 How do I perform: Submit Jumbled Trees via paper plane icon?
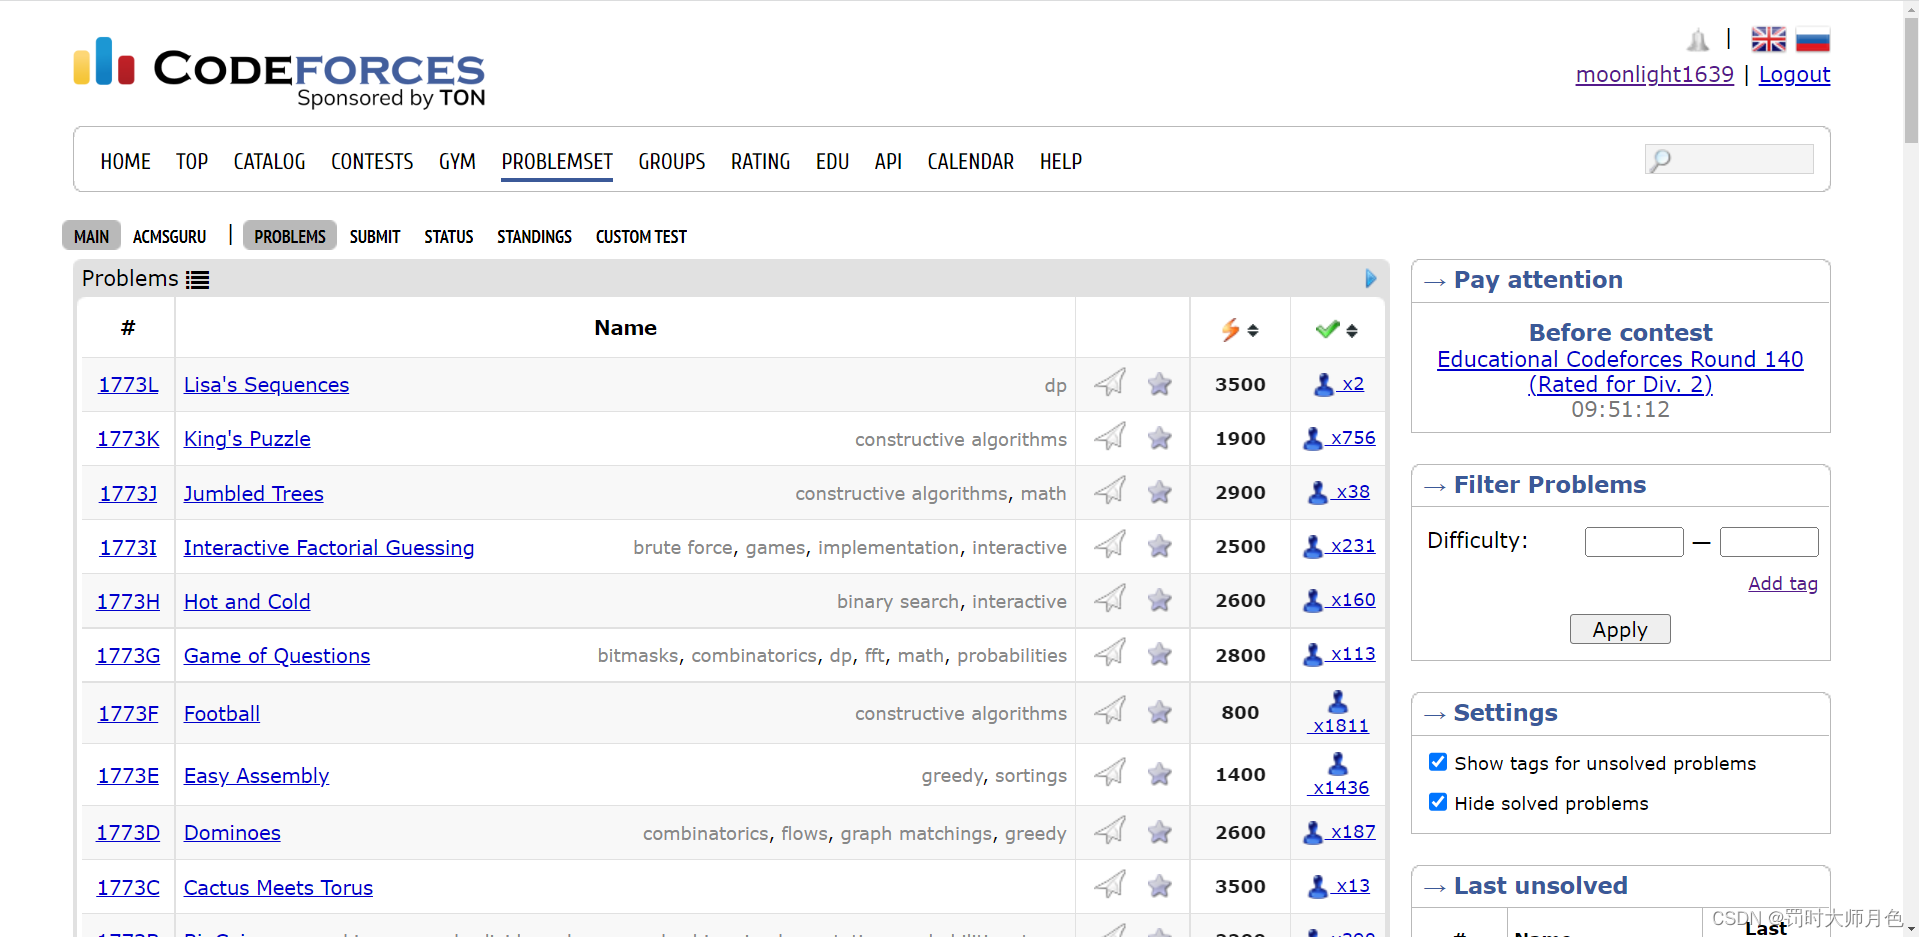(x=1110, y=491)
